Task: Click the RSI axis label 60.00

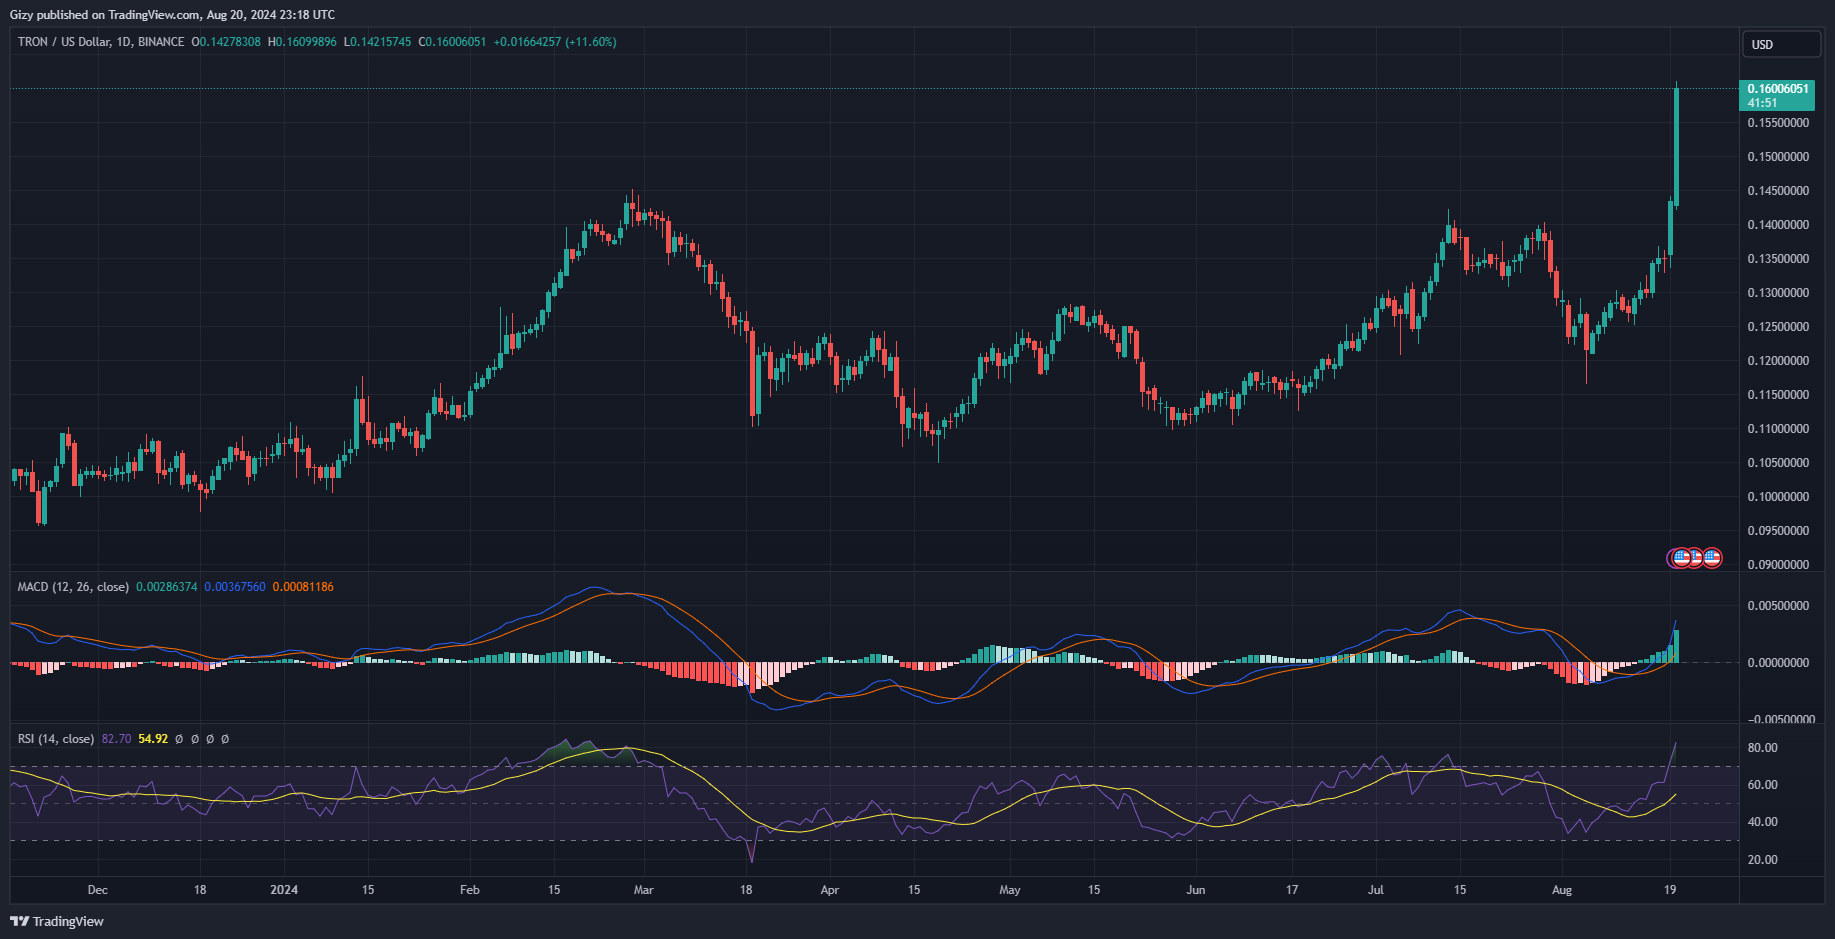Action: coord(1762,785)
